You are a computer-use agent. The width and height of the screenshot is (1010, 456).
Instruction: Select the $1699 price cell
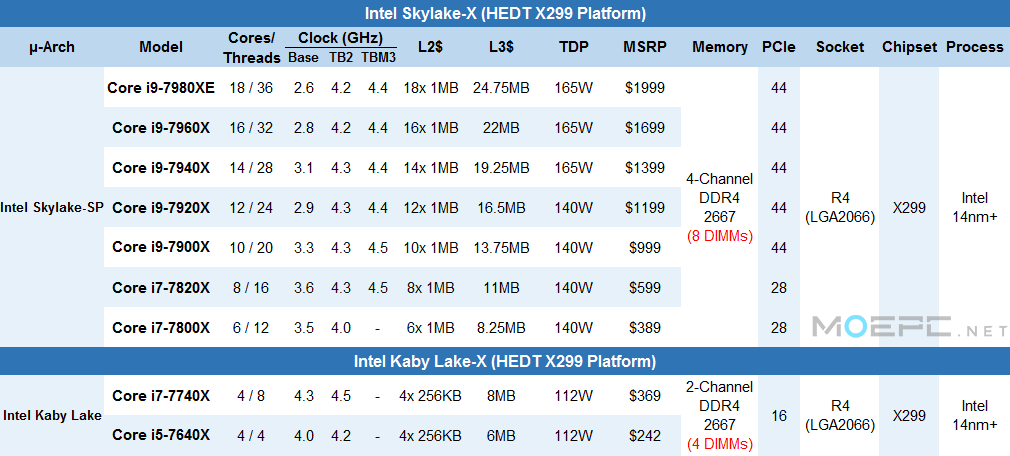point(644,128)
